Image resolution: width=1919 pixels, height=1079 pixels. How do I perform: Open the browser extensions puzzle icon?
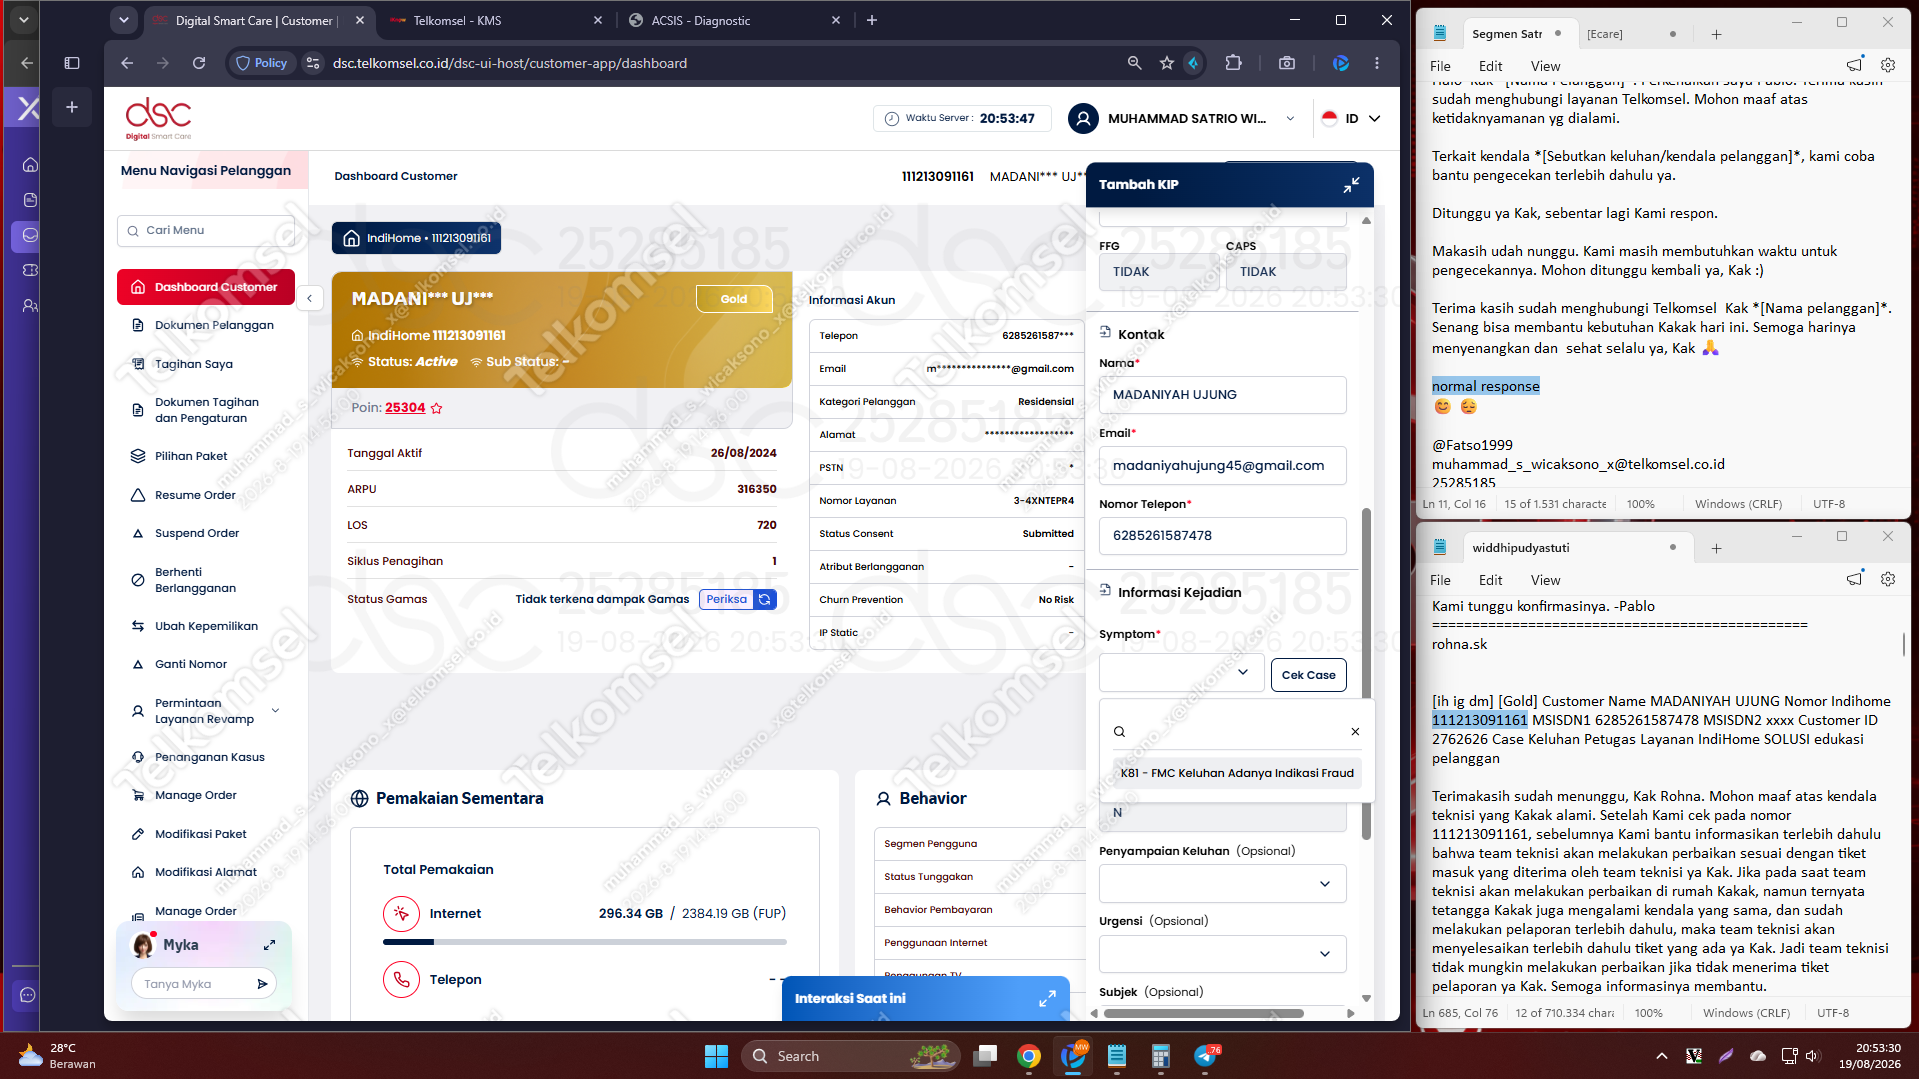click(x=1233, y=63)
